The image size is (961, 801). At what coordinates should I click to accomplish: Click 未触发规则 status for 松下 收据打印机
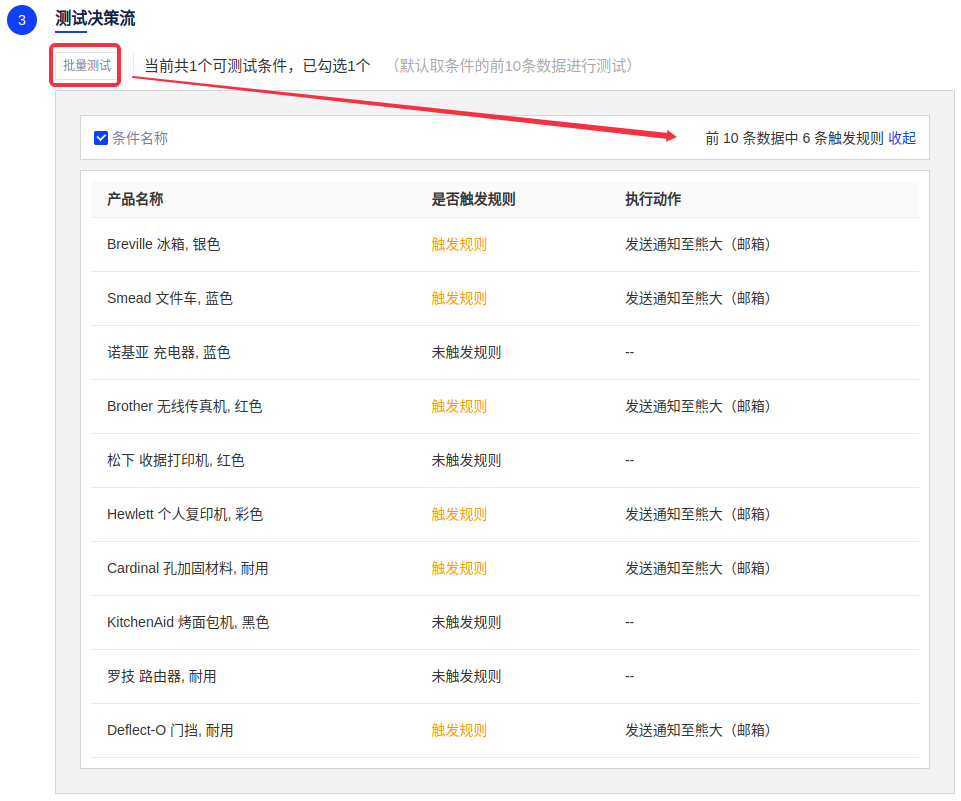pos(466,460)
